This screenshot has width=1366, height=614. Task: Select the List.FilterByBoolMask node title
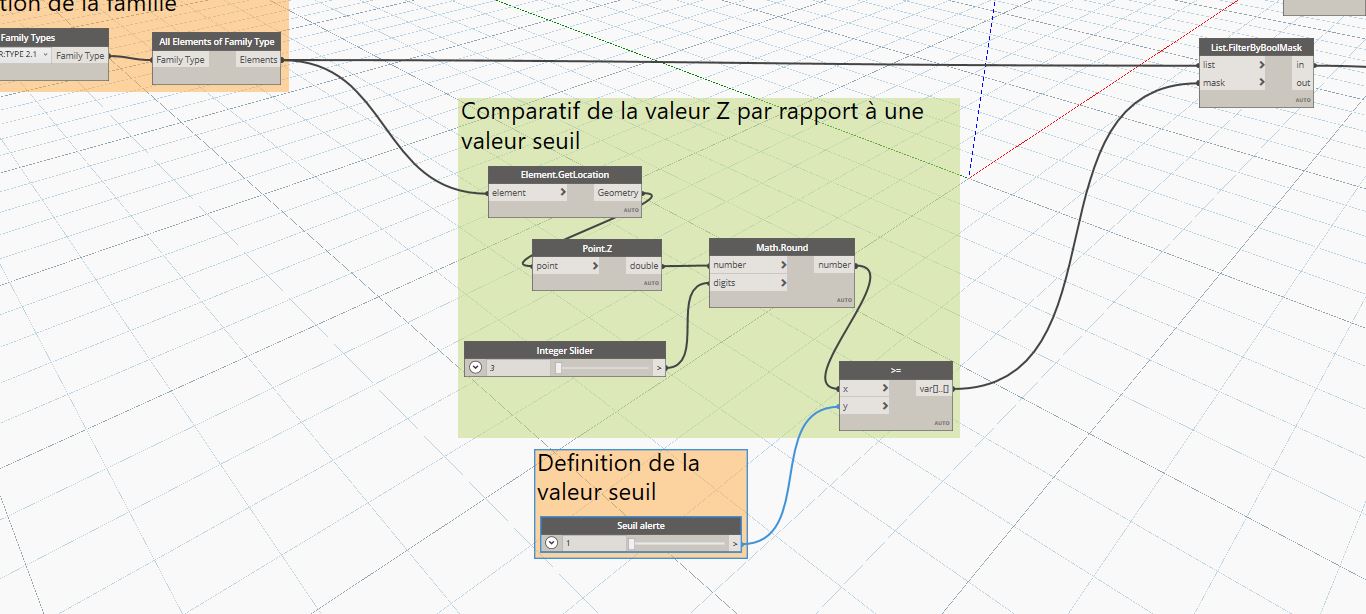click(x=1255, y=47)
